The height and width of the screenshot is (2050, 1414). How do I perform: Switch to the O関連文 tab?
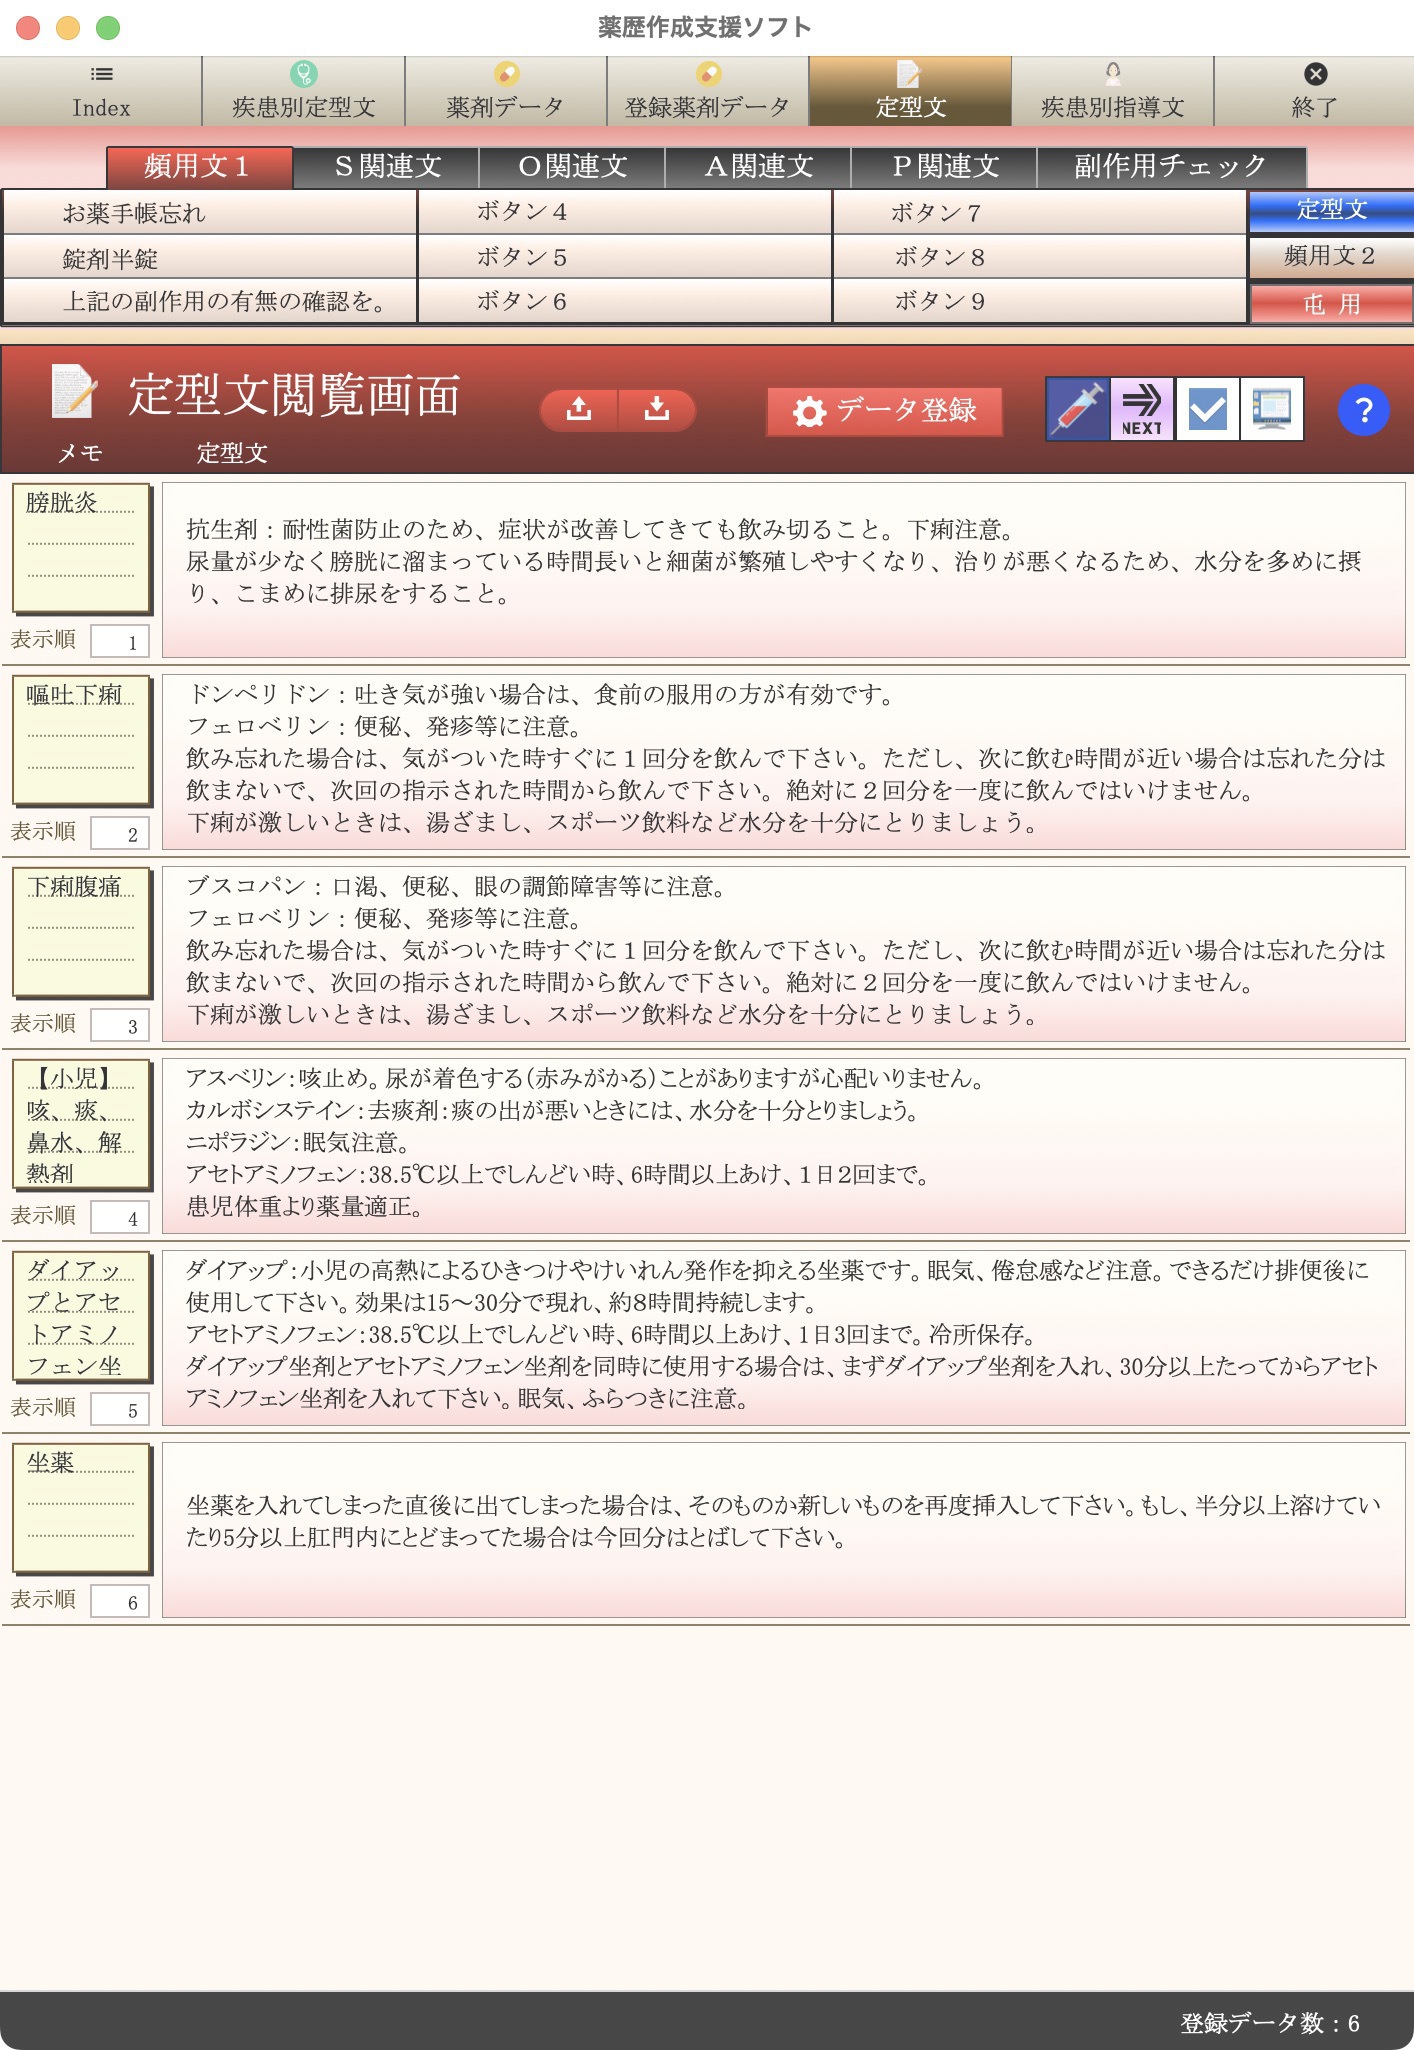pos(572,167)
